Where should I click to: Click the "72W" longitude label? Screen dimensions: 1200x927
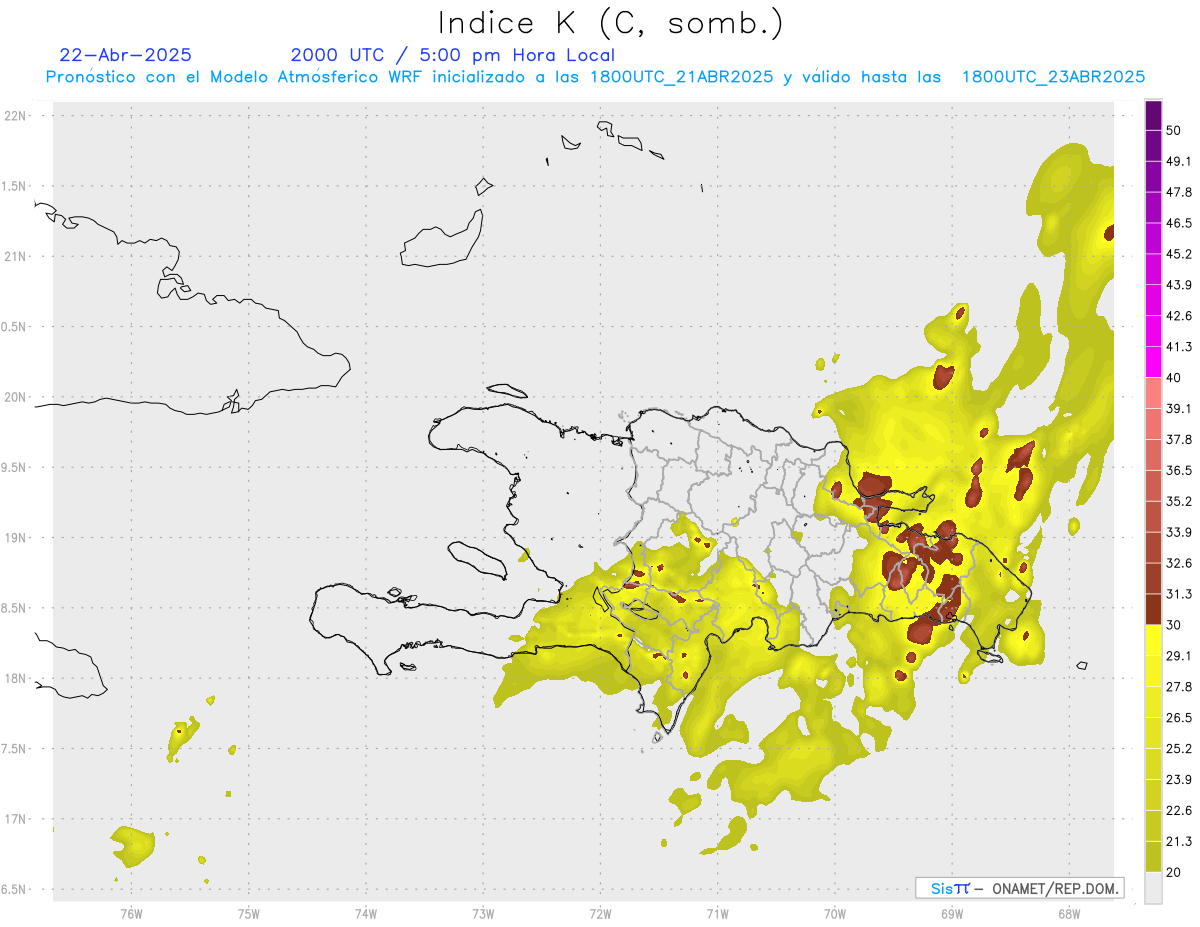click(600, 913)
